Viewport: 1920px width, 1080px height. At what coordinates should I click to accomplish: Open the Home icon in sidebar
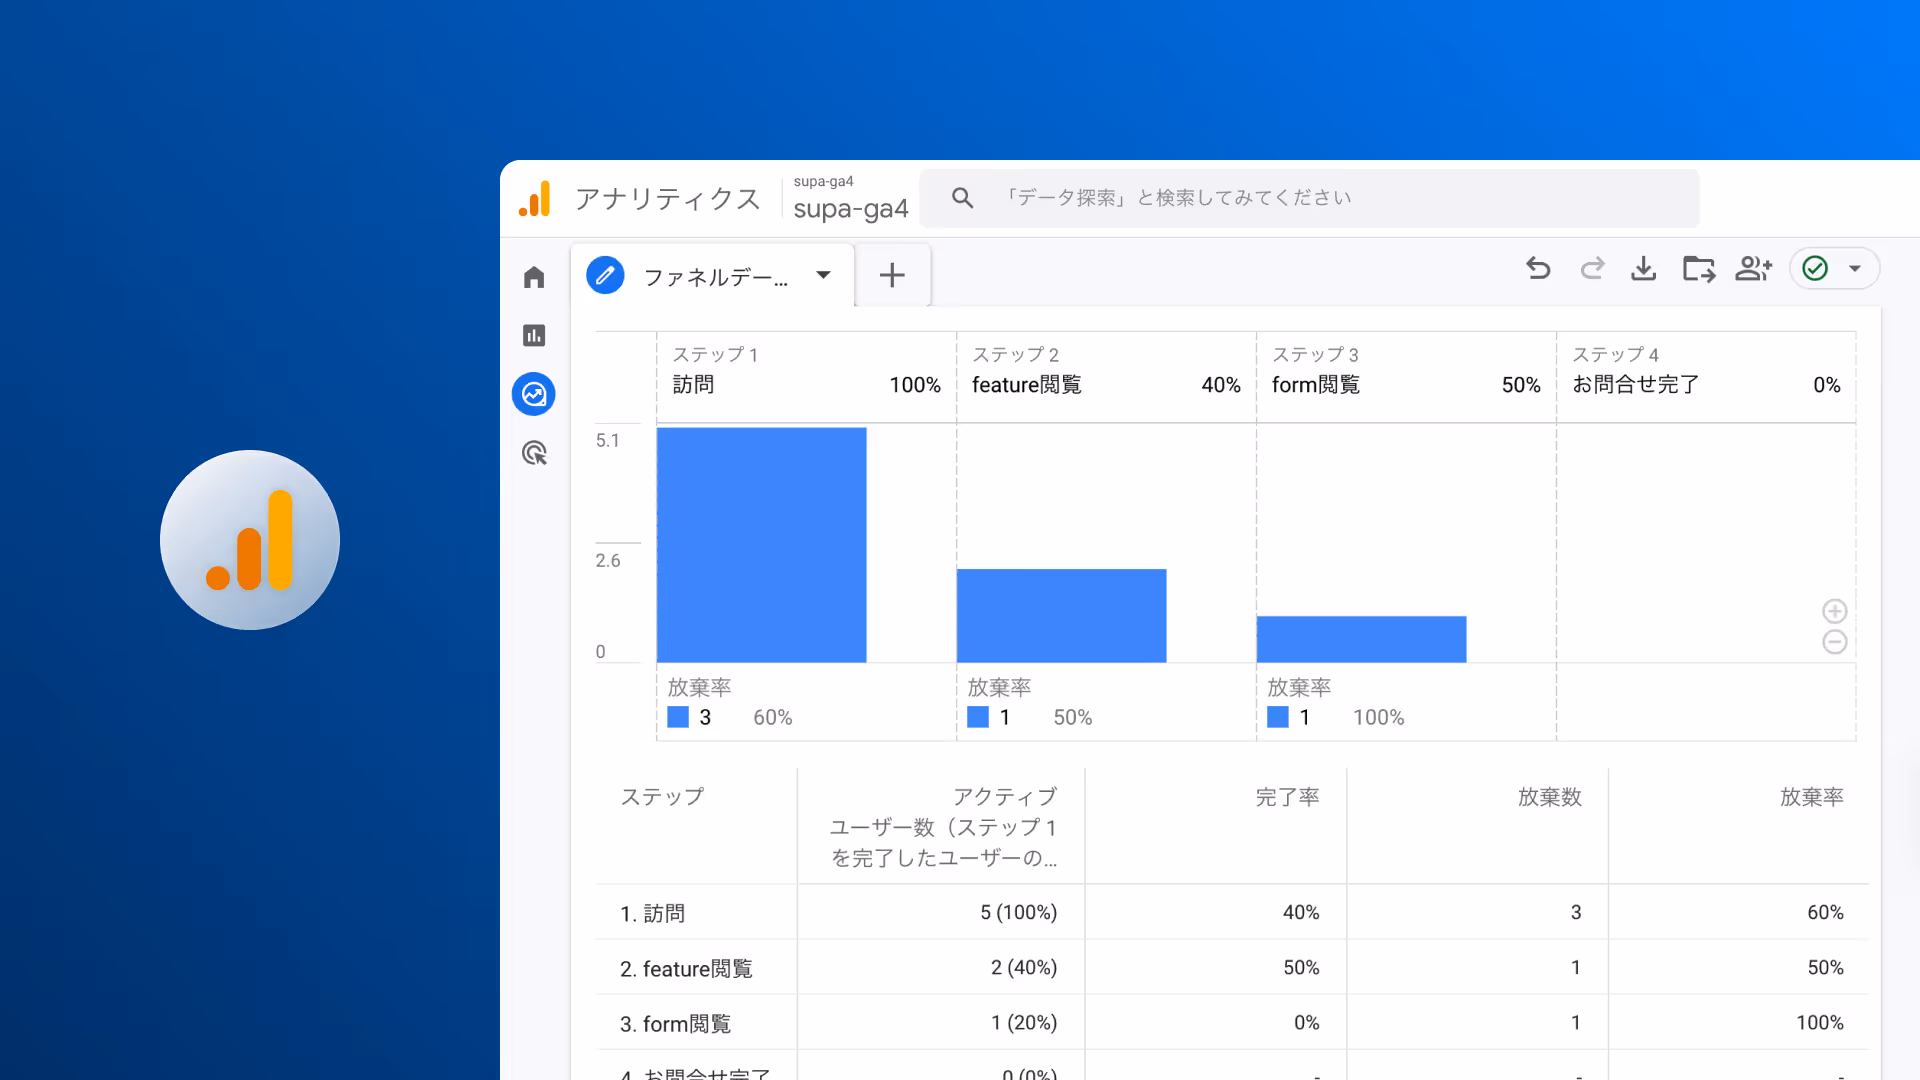[x=534, y=277]
